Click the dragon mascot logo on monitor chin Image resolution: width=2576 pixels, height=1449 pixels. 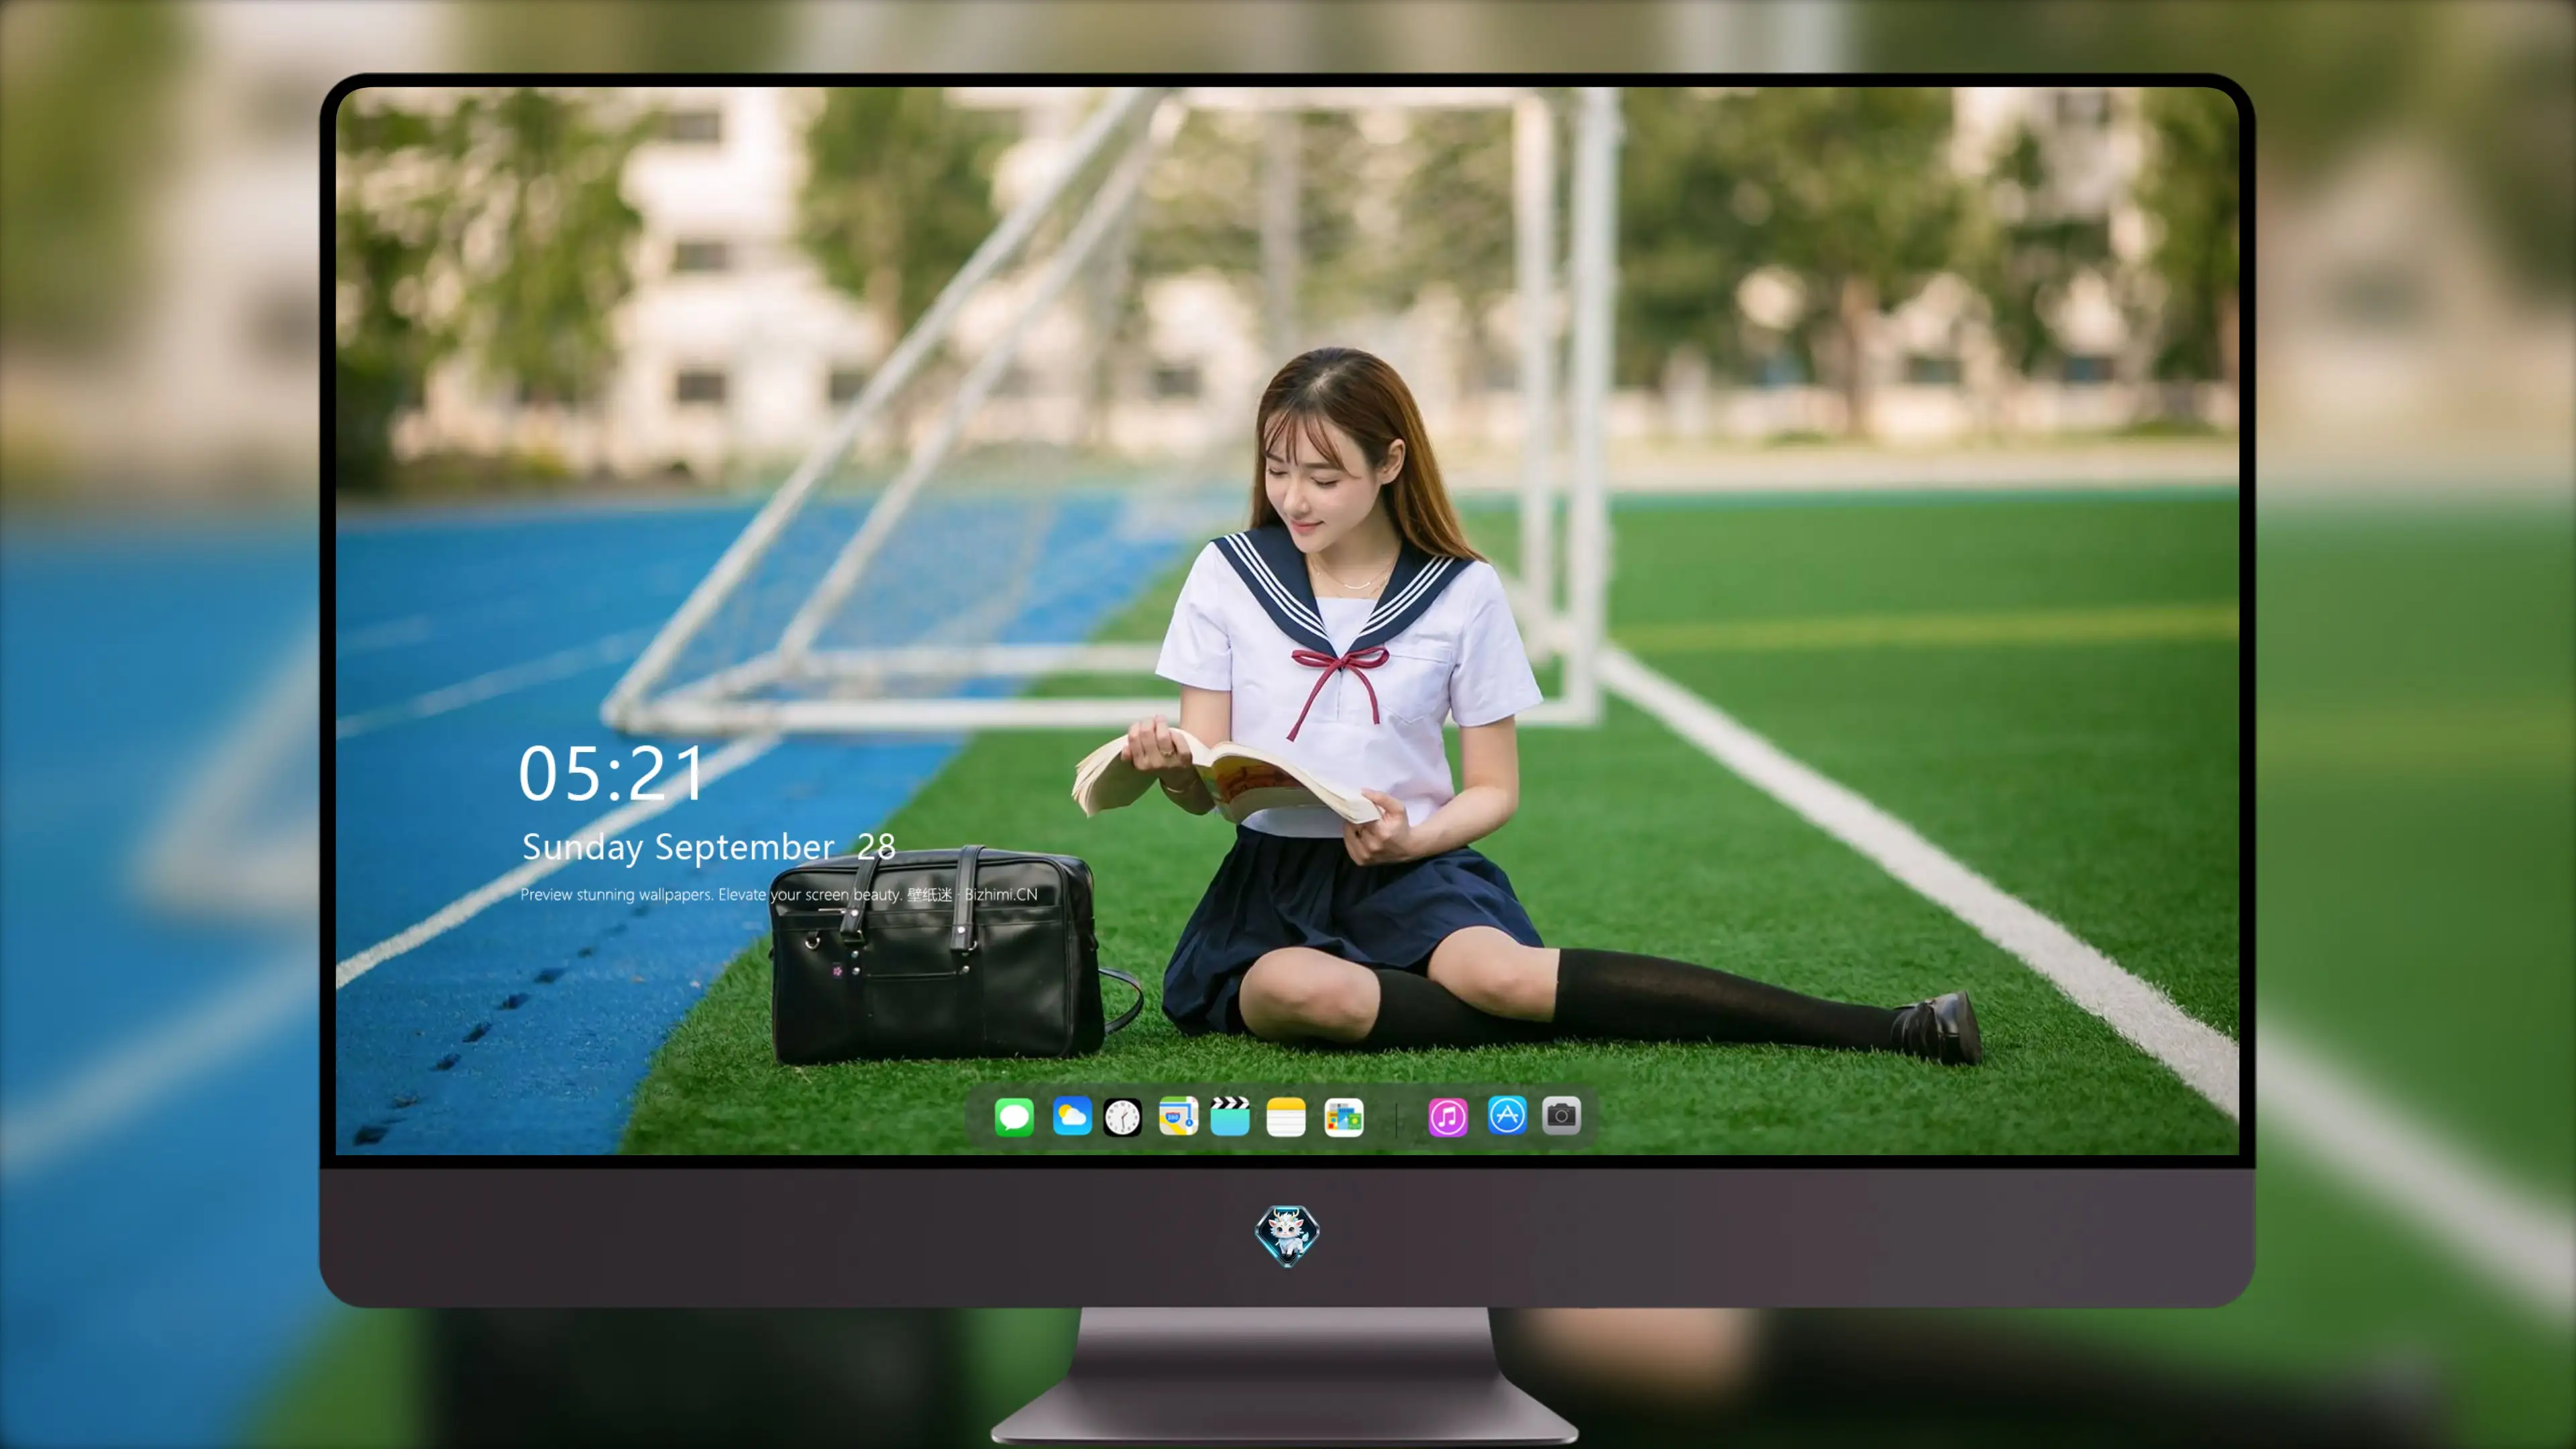tap(1287, 1235)
